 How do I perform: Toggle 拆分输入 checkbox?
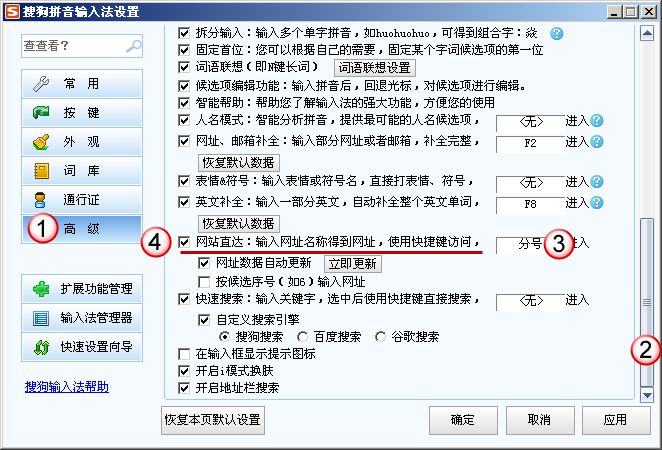(x=184, y=33)
